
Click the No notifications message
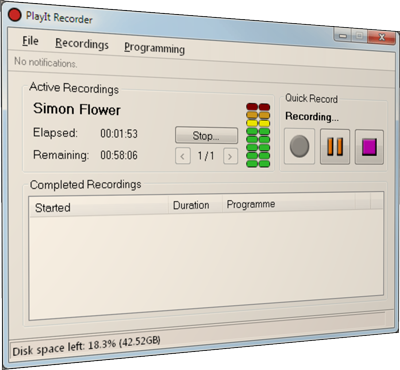click(x=46, y=62)
